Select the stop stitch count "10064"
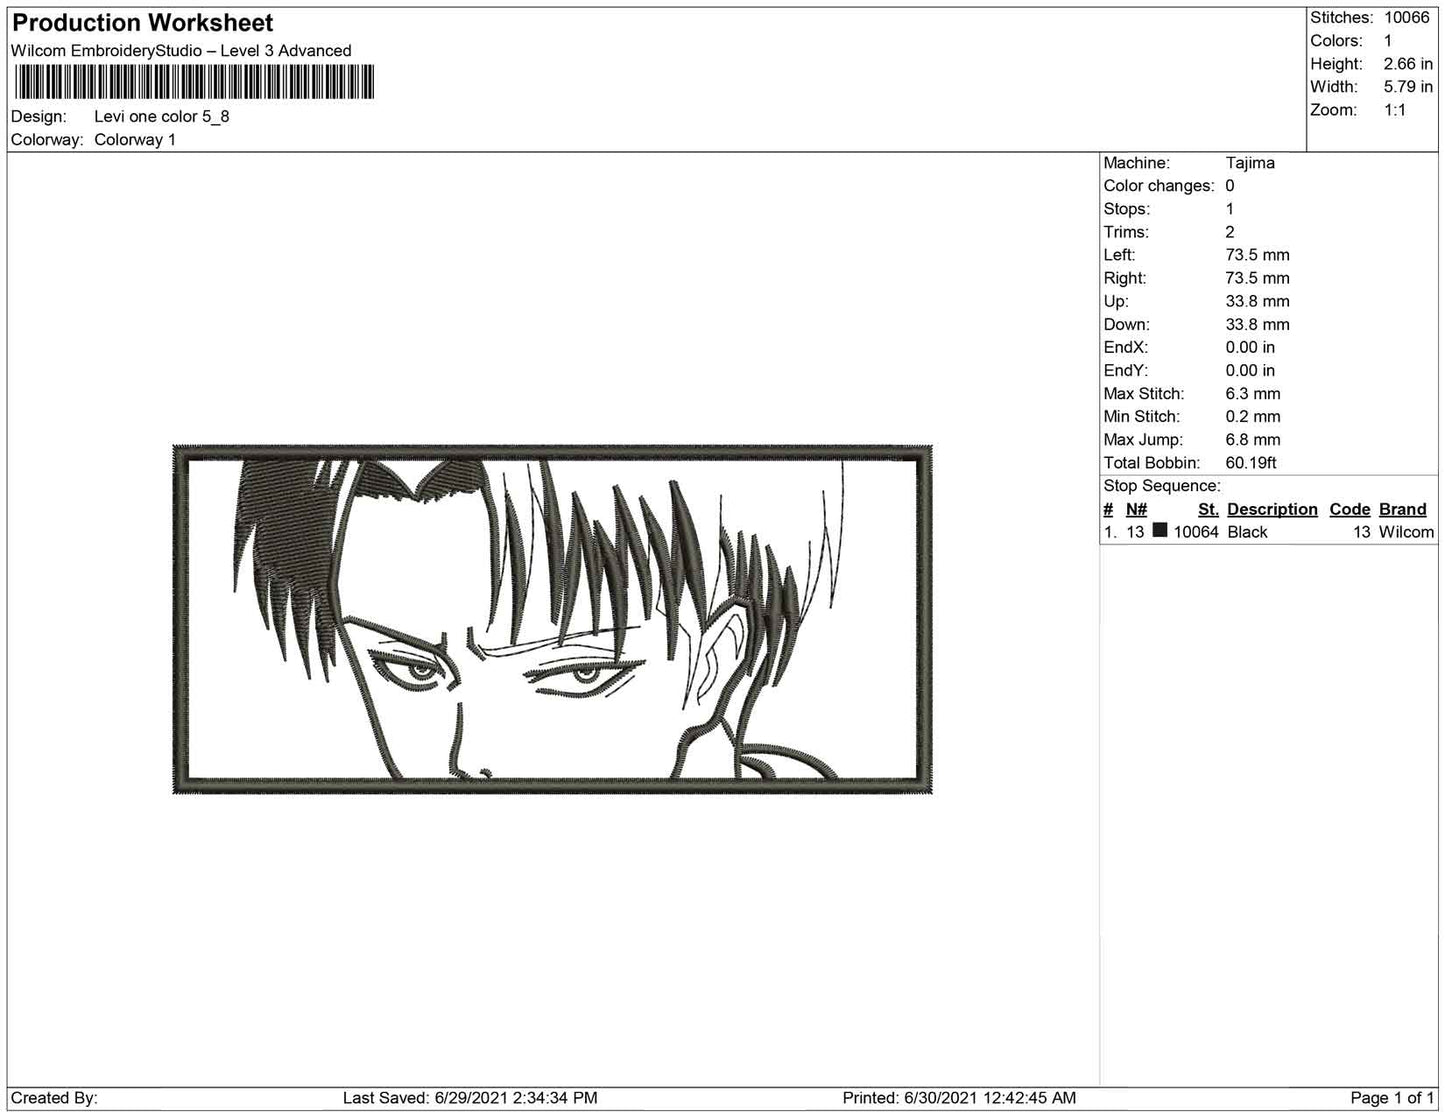The image size is (1445, 1112). (1196, 532)
